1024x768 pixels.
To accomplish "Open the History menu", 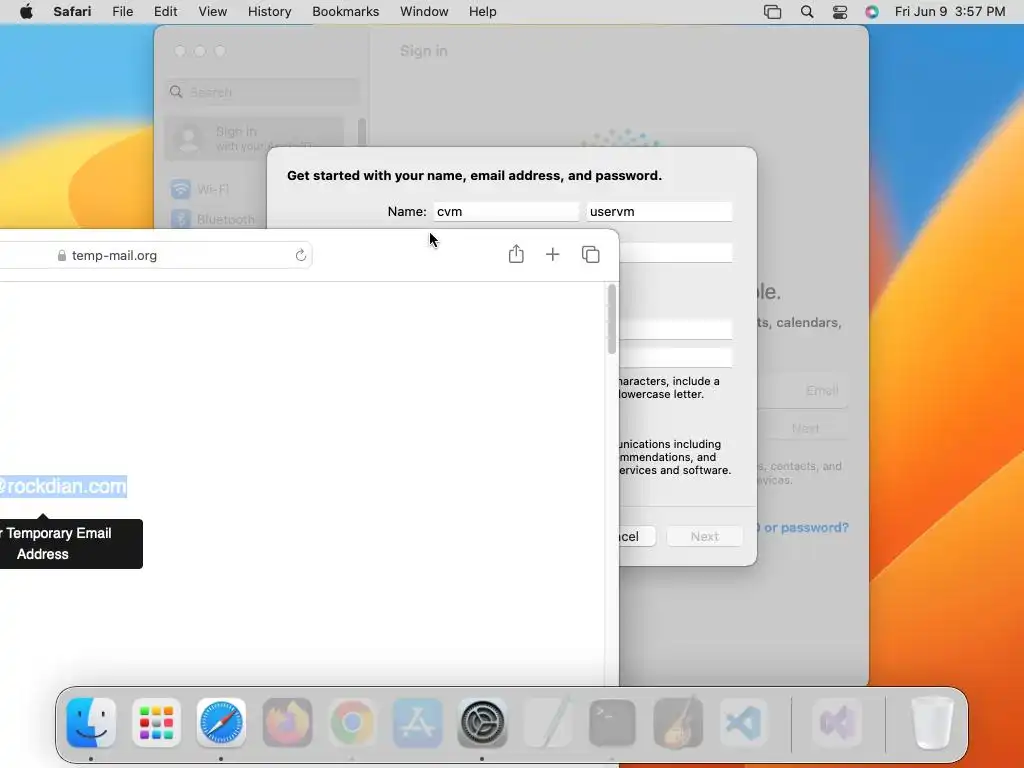I will pyautogui.click(x=269, y=12).
